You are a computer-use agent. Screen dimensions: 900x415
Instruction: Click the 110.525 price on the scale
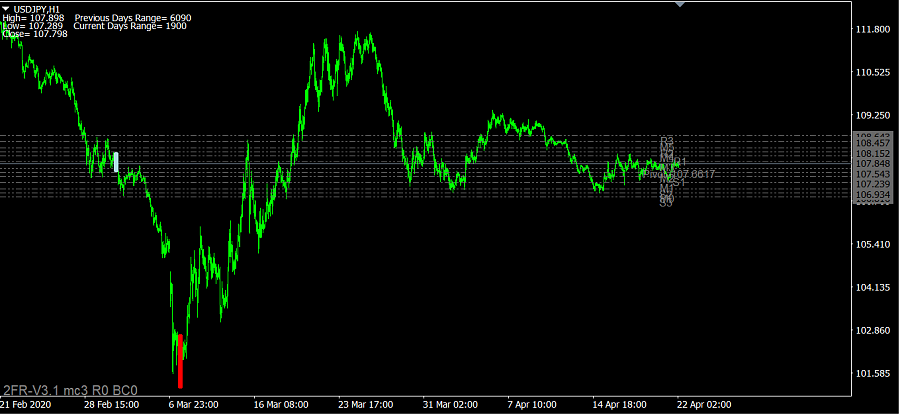click(x=874, y=72)
